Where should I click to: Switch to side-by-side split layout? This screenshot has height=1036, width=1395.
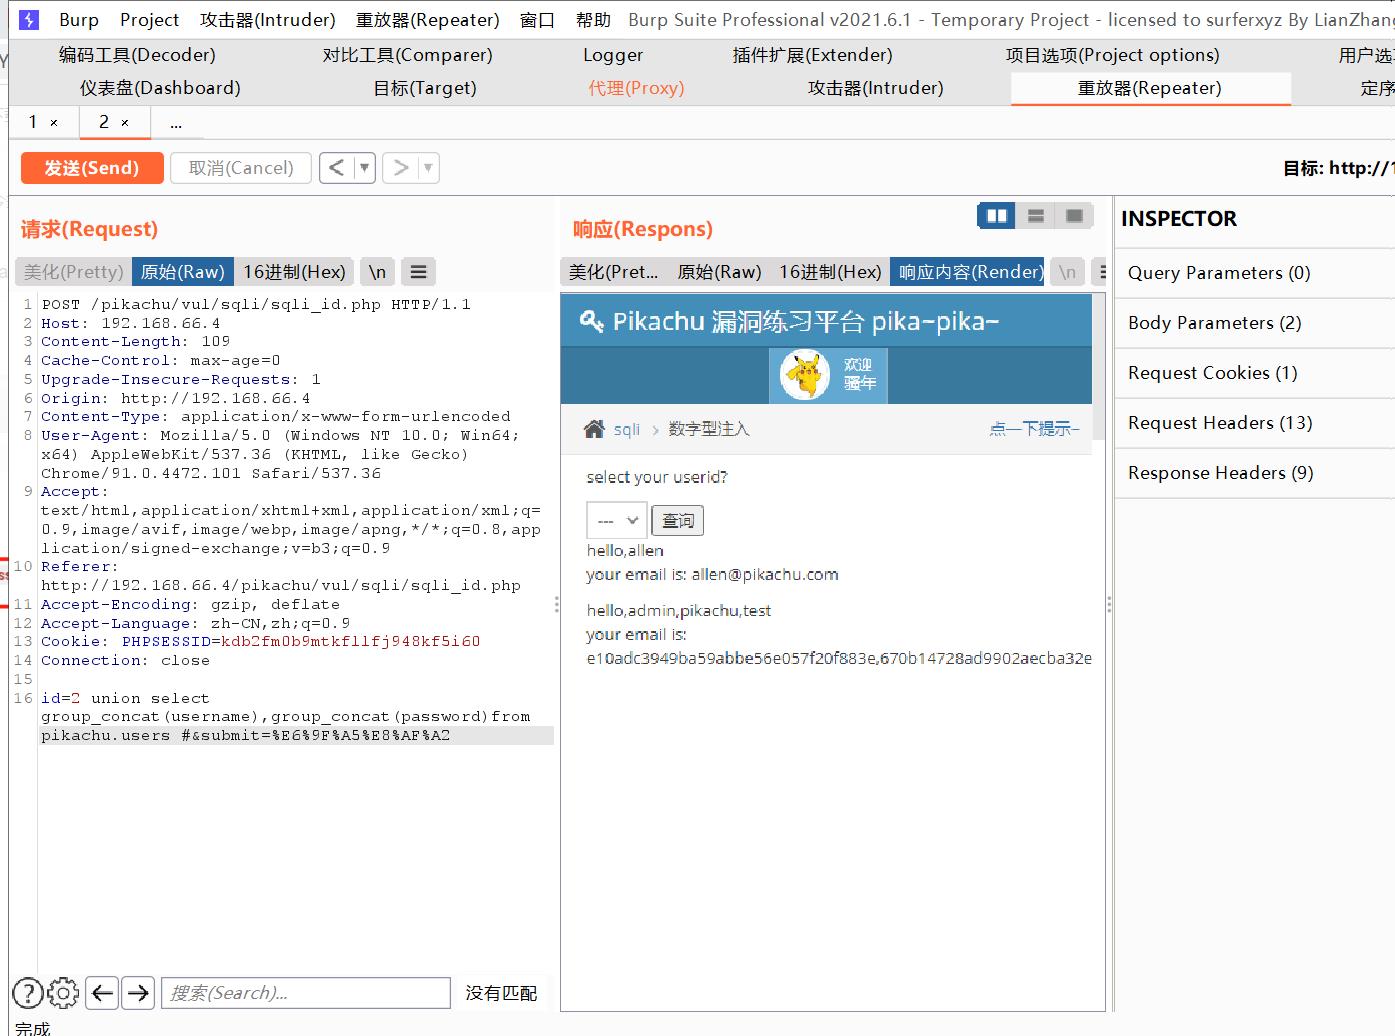click(x=996, y=216)
